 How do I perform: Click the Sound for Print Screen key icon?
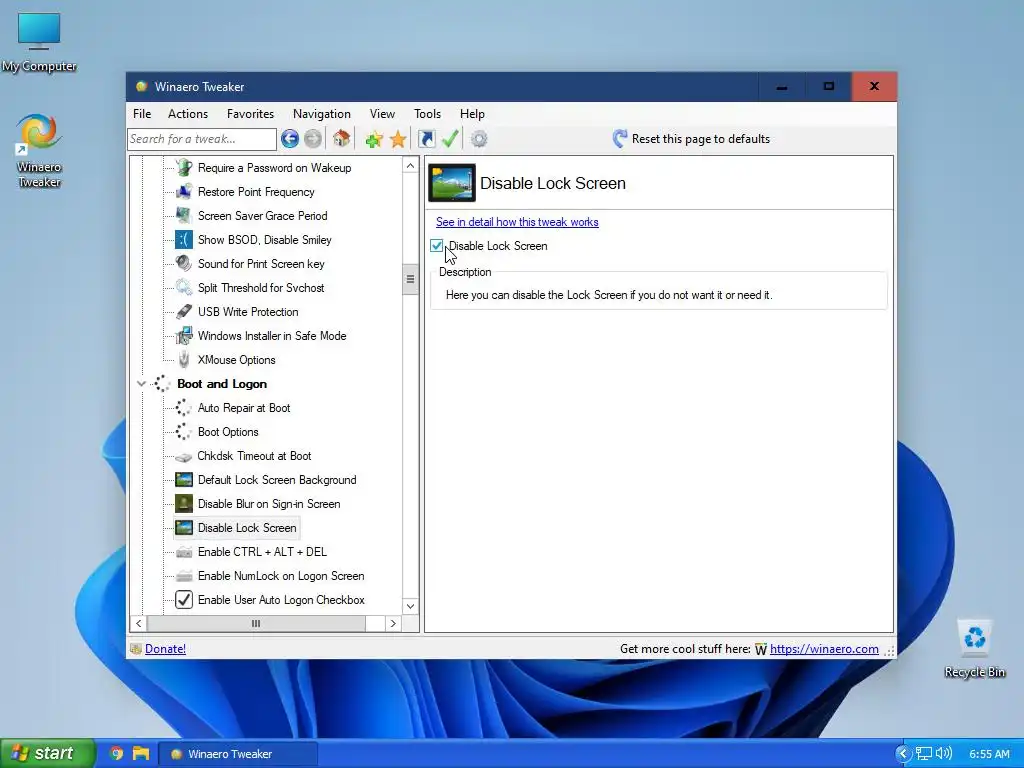click(x=184, y=264)
